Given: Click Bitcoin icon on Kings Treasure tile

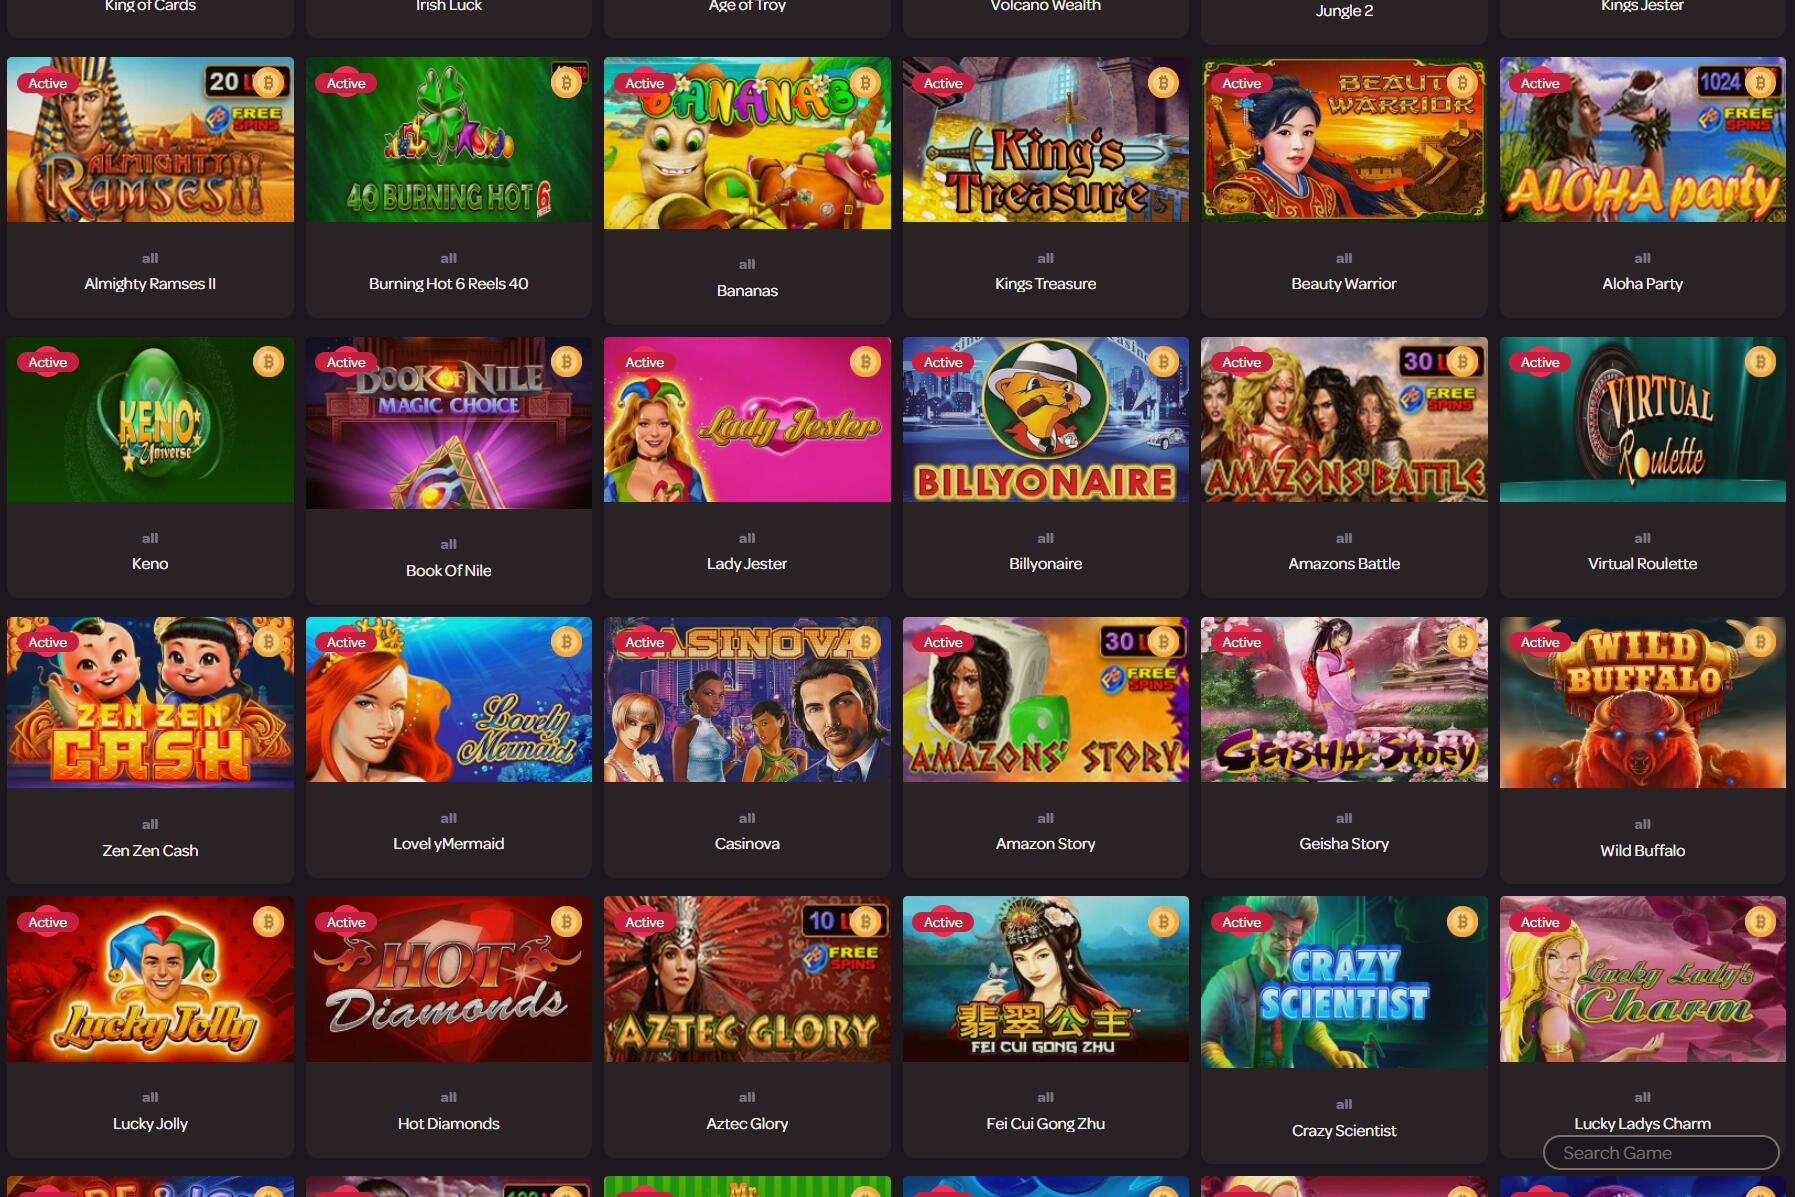Looking at the screenshot, I should 1163,83.
